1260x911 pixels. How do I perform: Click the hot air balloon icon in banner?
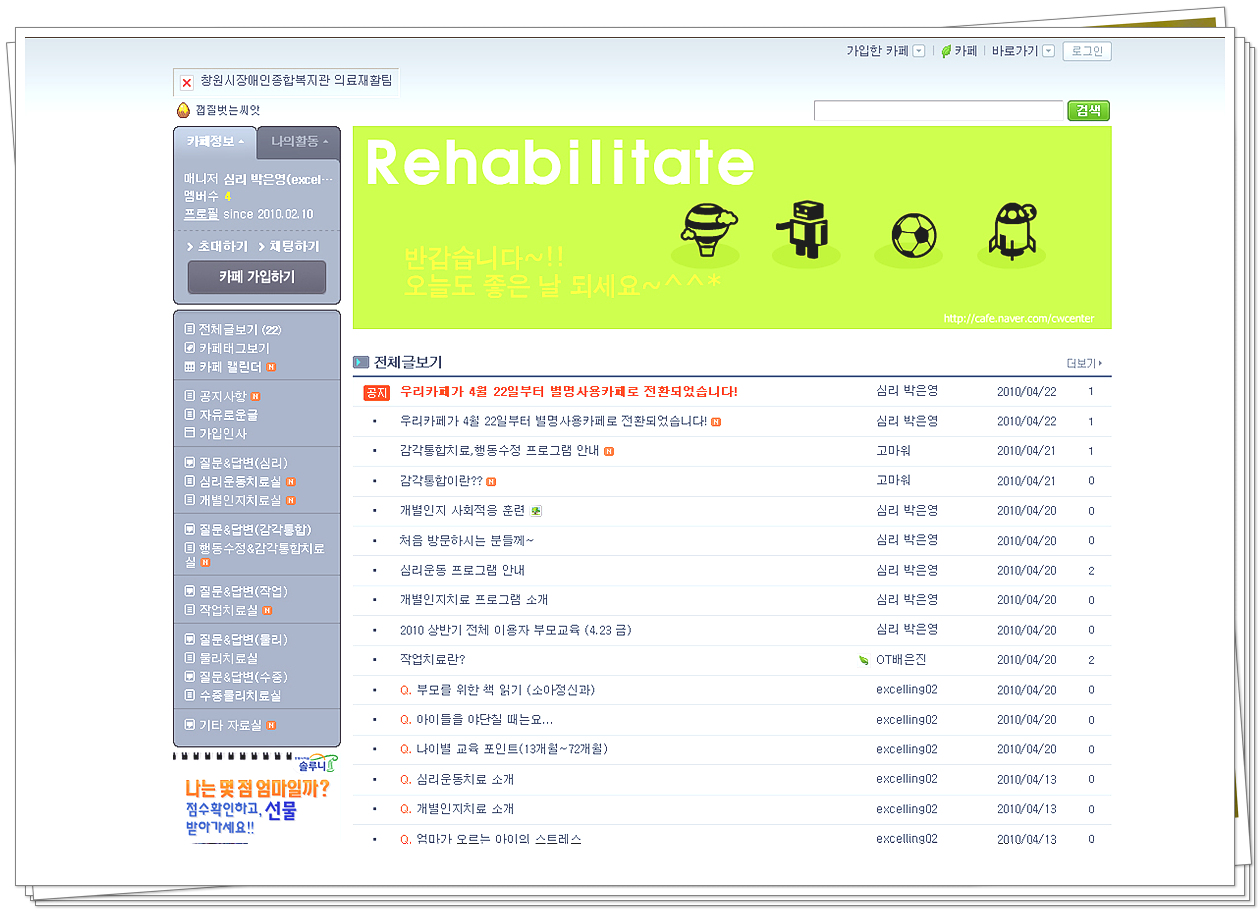click(x=706, y=225)
